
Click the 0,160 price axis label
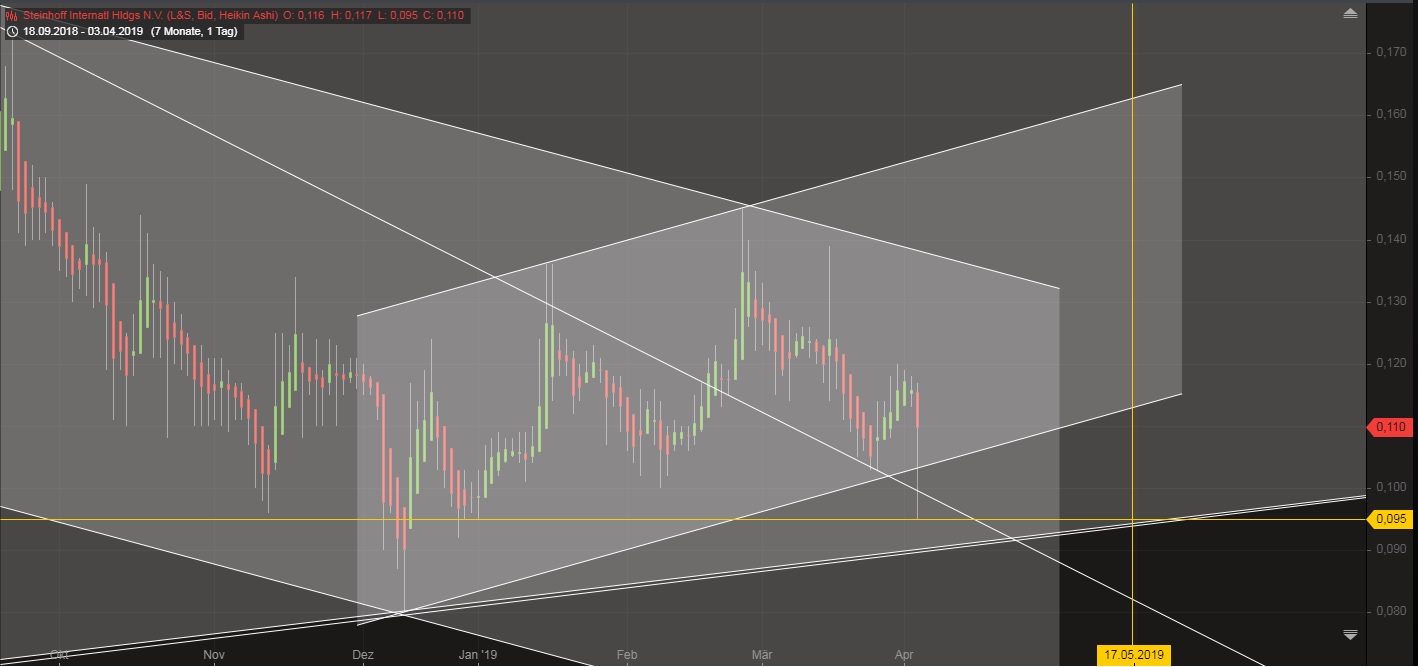pos(1391,114)
